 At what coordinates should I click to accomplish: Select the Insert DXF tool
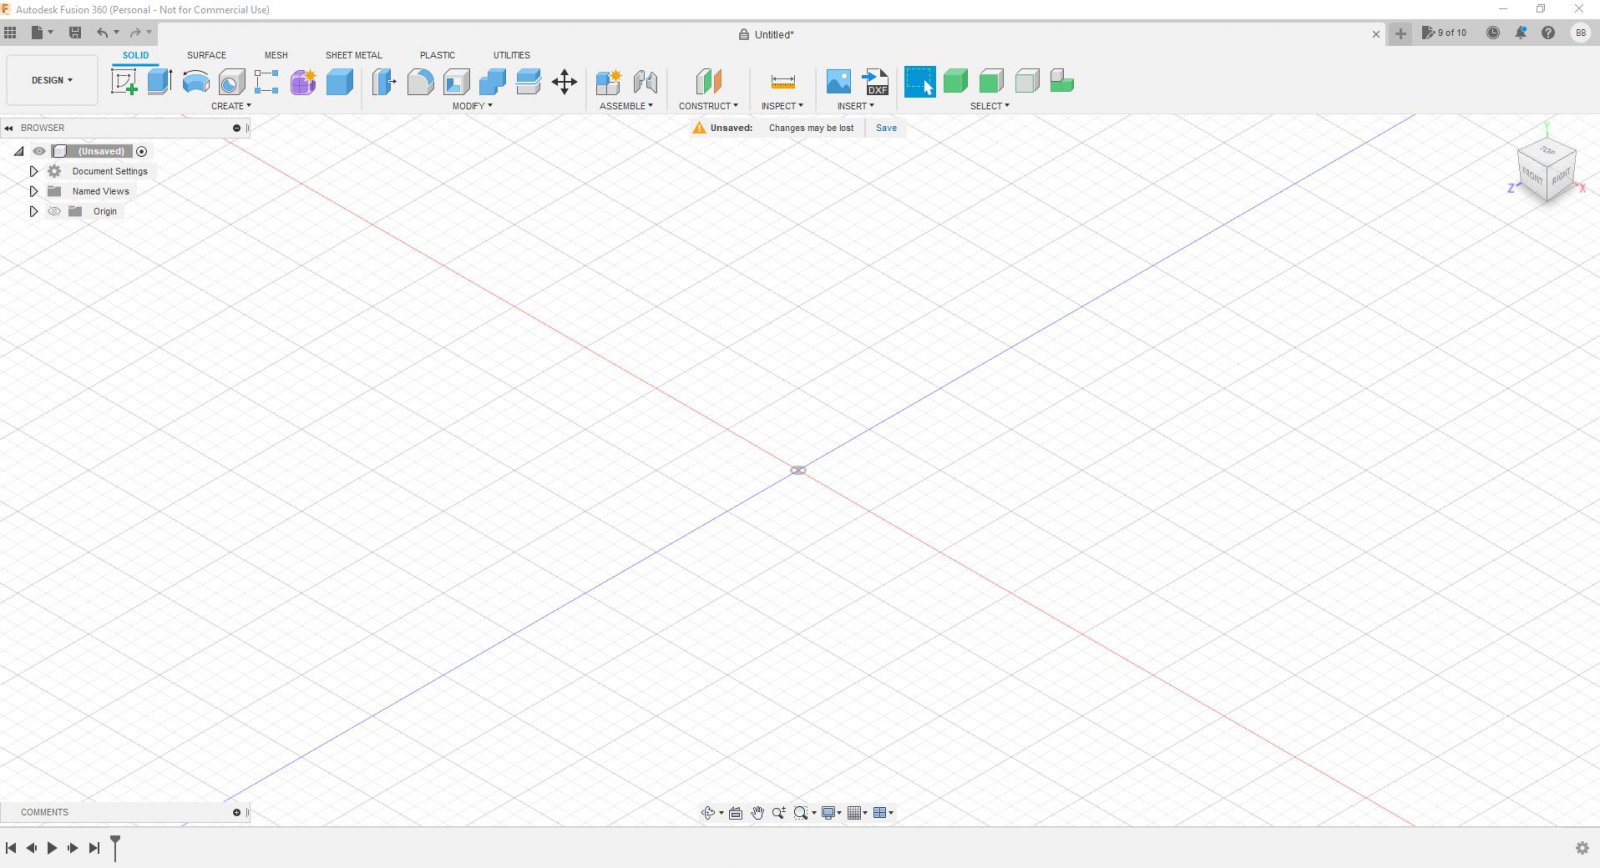tap(876, 82)
